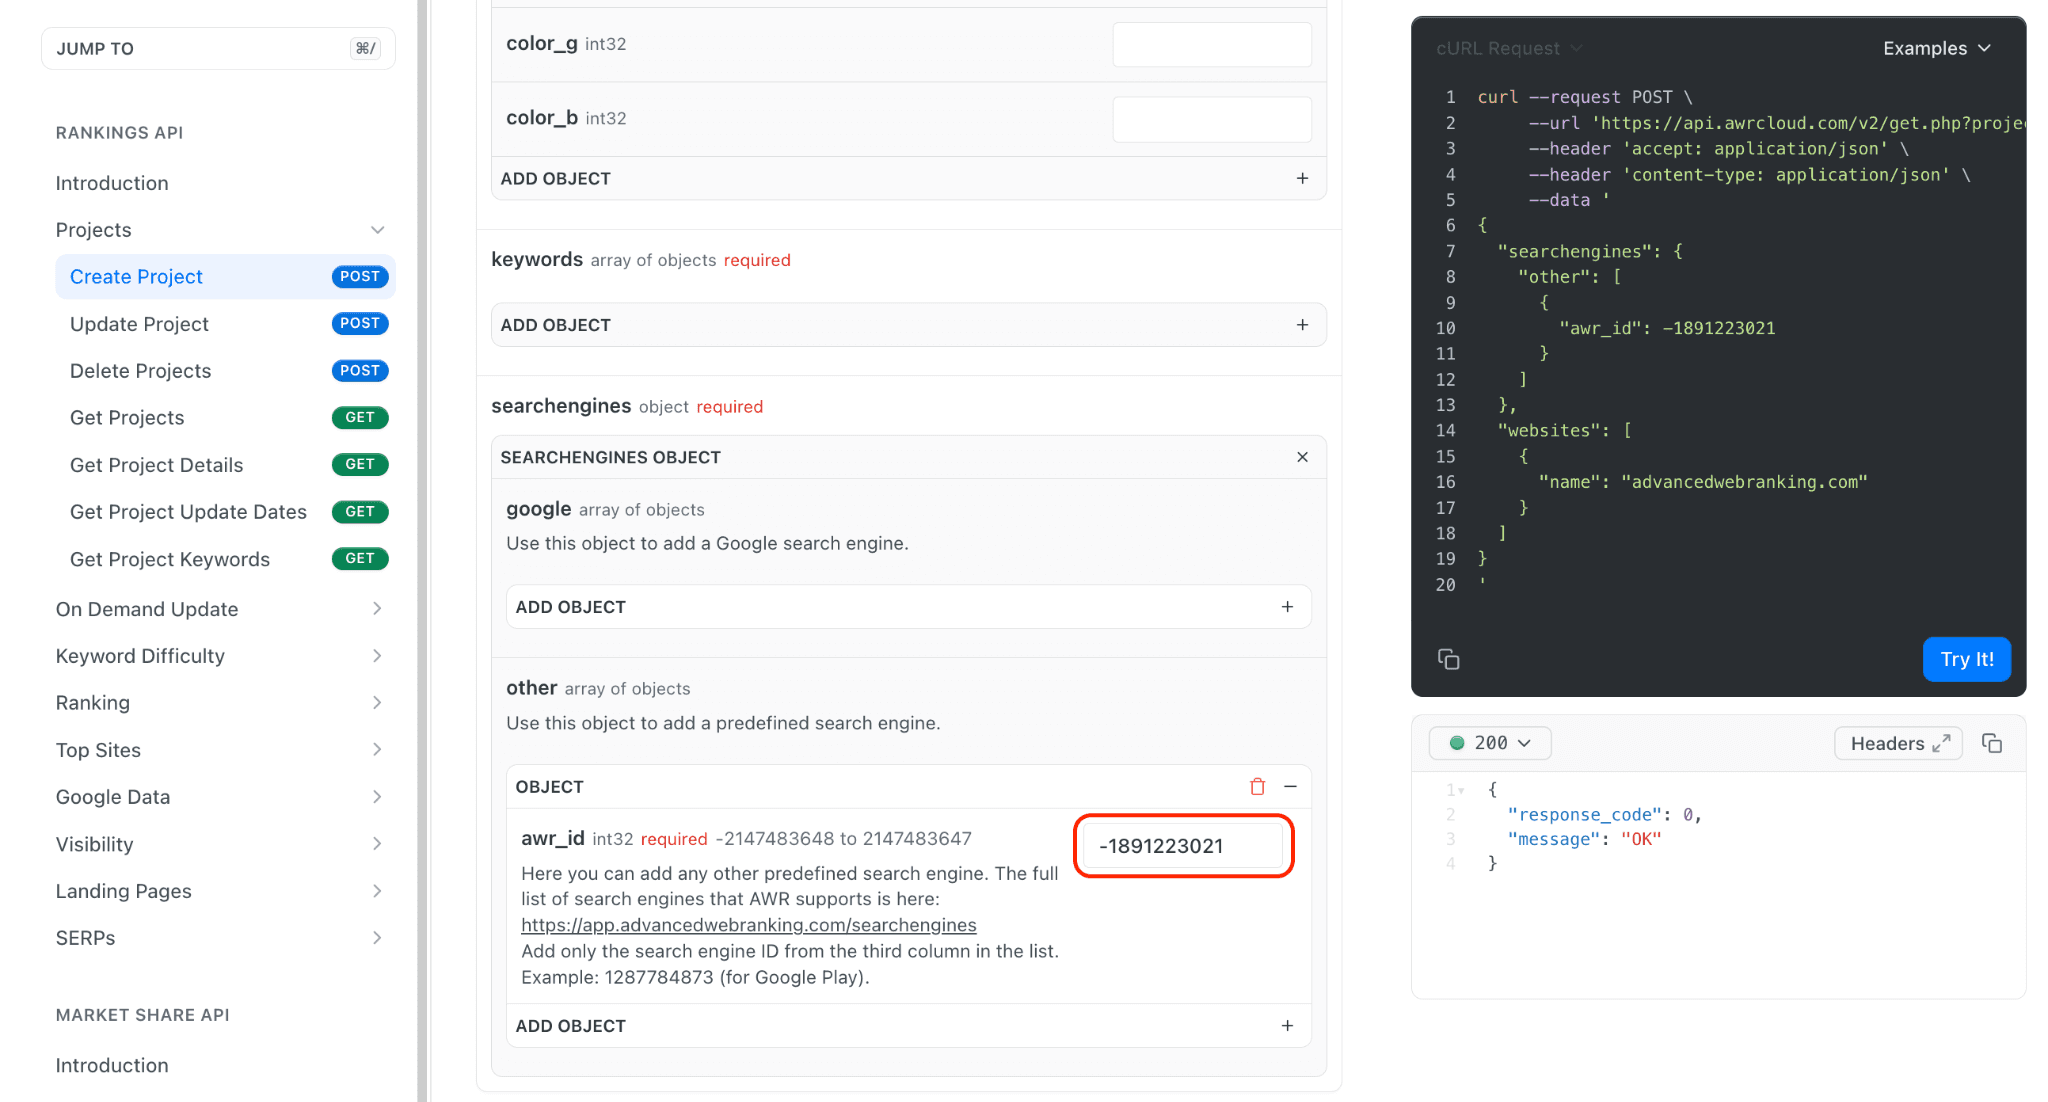
Task: Click the color_g input field
Action: click(x=1212, y=44)
